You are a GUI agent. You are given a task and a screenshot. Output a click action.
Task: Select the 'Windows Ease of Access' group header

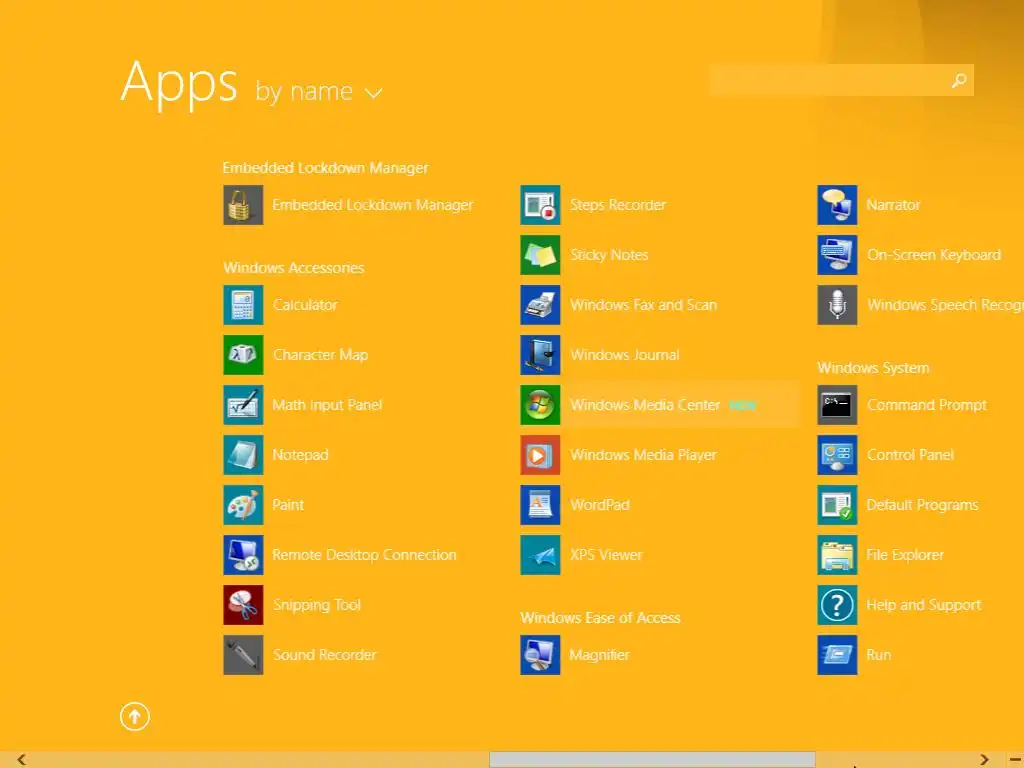[x=600, y=618]
